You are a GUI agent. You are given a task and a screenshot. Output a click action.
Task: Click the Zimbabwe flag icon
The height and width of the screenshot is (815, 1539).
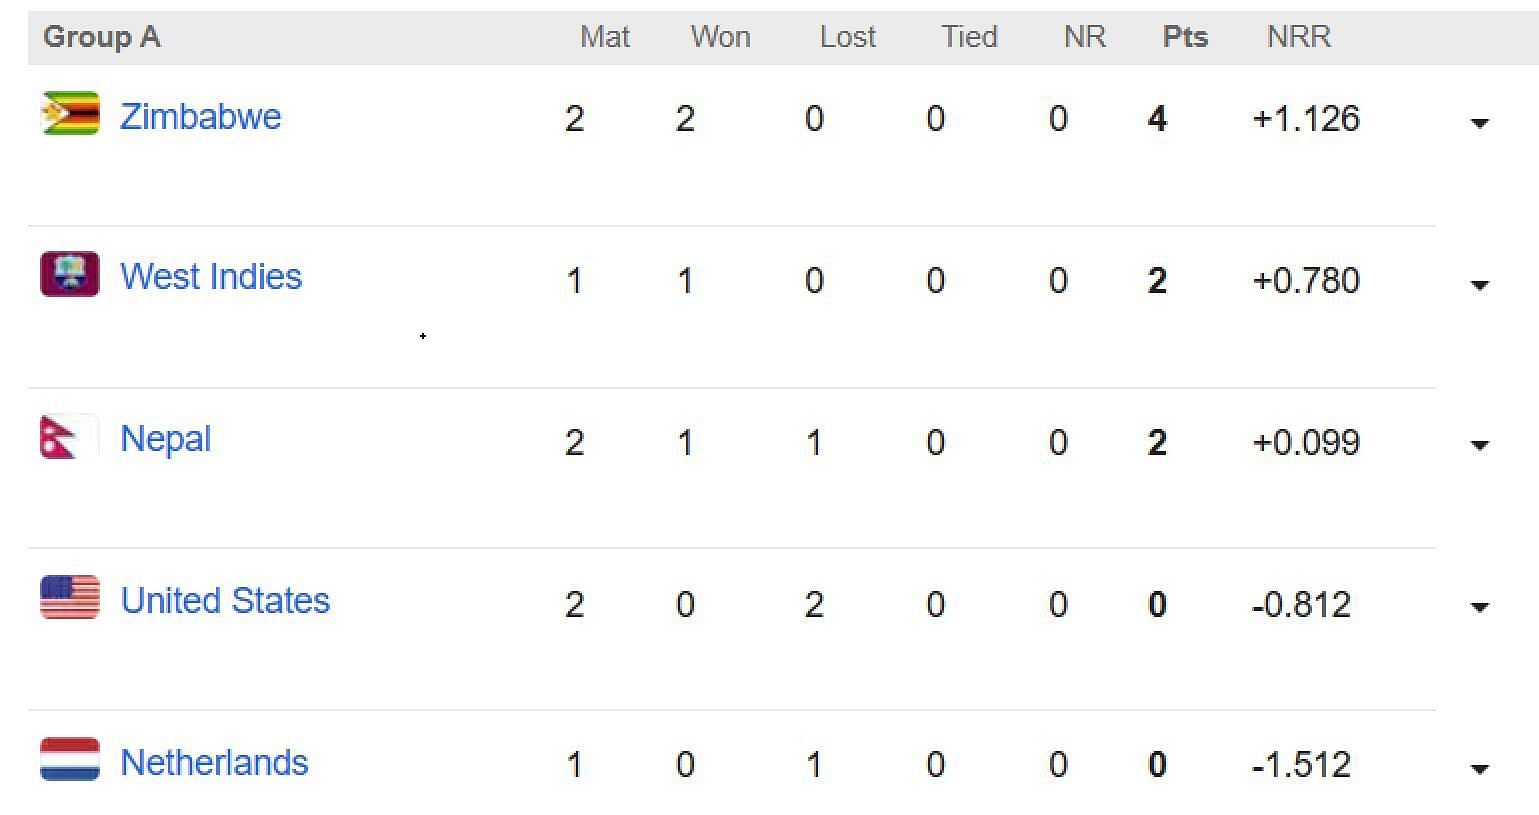click(70, 114)
